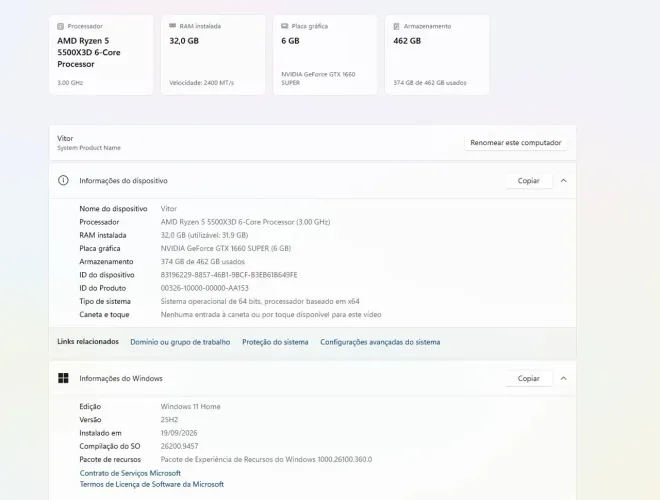
Task: Copy the Windows information
Action: pos(529,378)
